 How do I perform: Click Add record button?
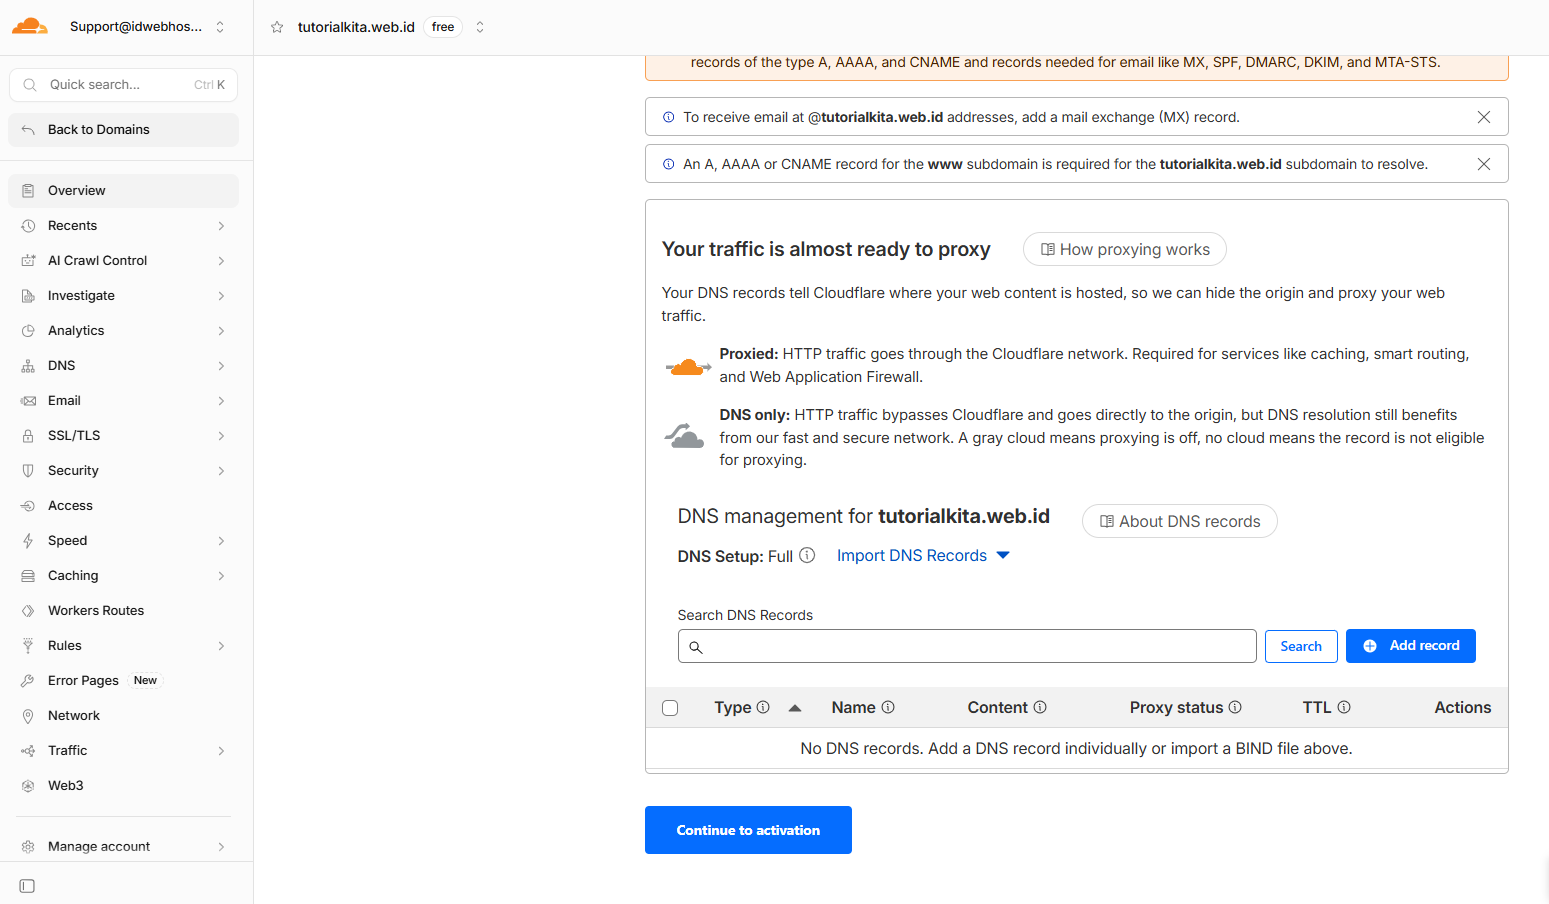(1411, 646)
